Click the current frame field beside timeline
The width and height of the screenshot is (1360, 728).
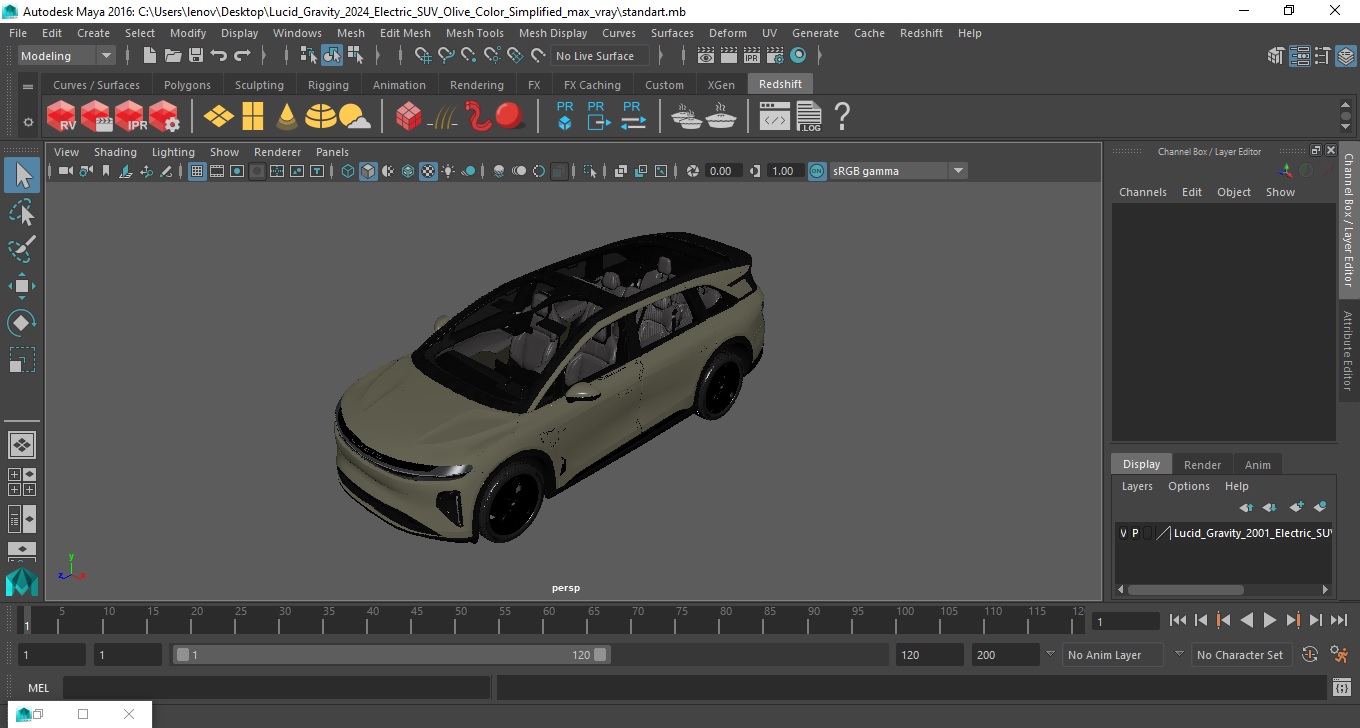coord(1125,621)
